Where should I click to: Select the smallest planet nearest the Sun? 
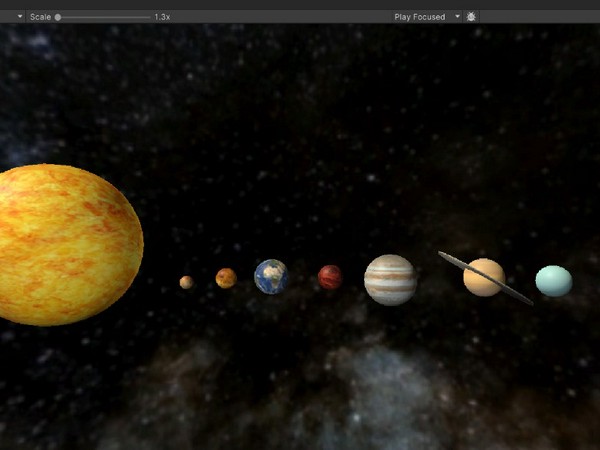[186, 282]
